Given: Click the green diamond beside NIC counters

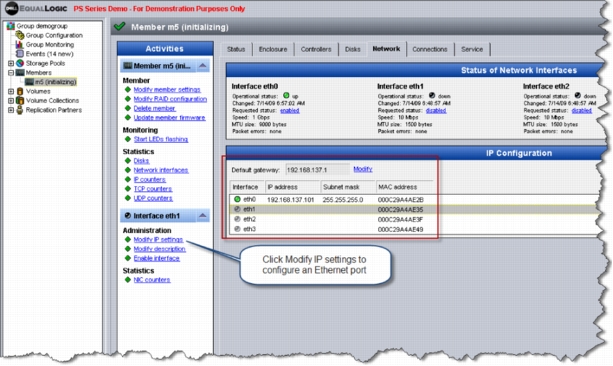Looking at the screenshot, I should coord(127,280).
